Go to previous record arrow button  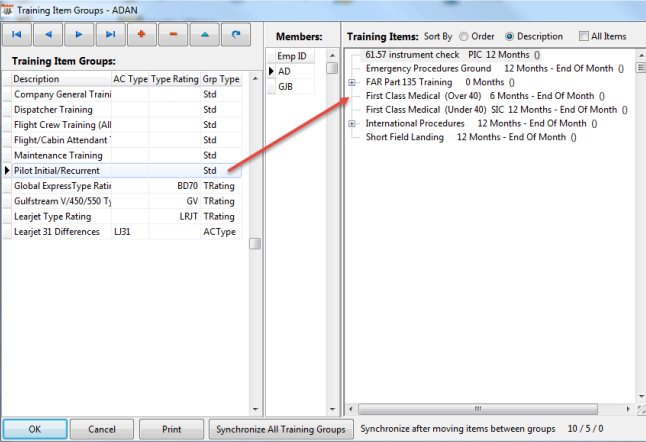tap(48, 35)
